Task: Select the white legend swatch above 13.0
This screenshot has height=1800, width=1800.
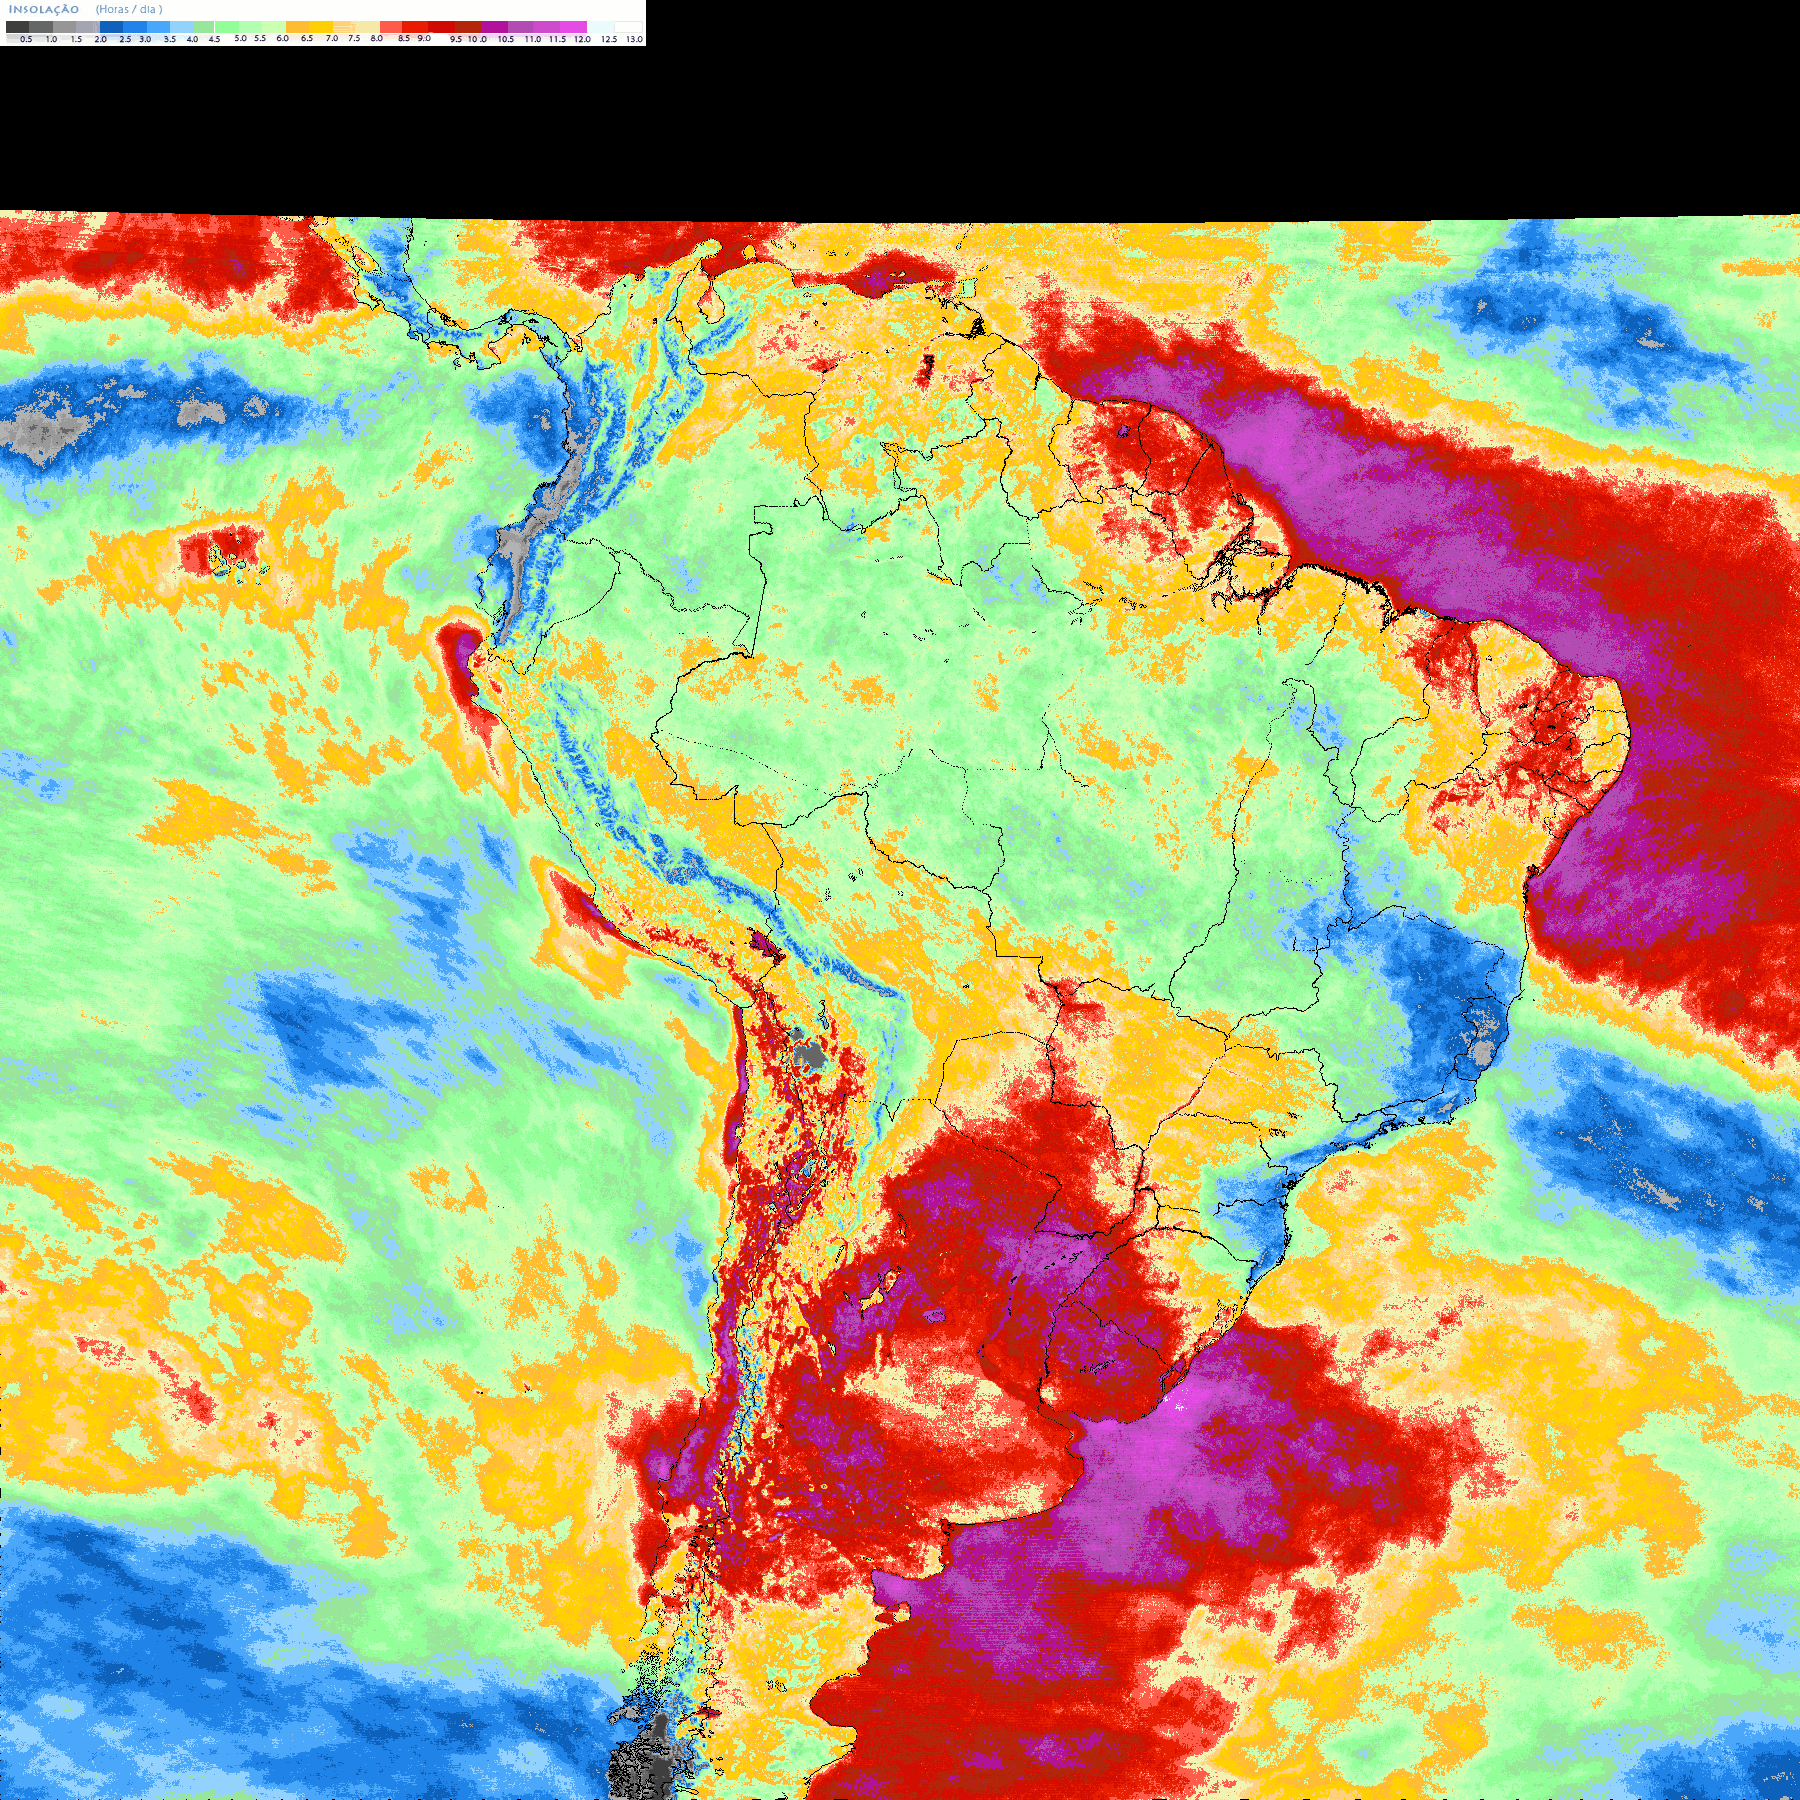Action: [x=628, y=27]
